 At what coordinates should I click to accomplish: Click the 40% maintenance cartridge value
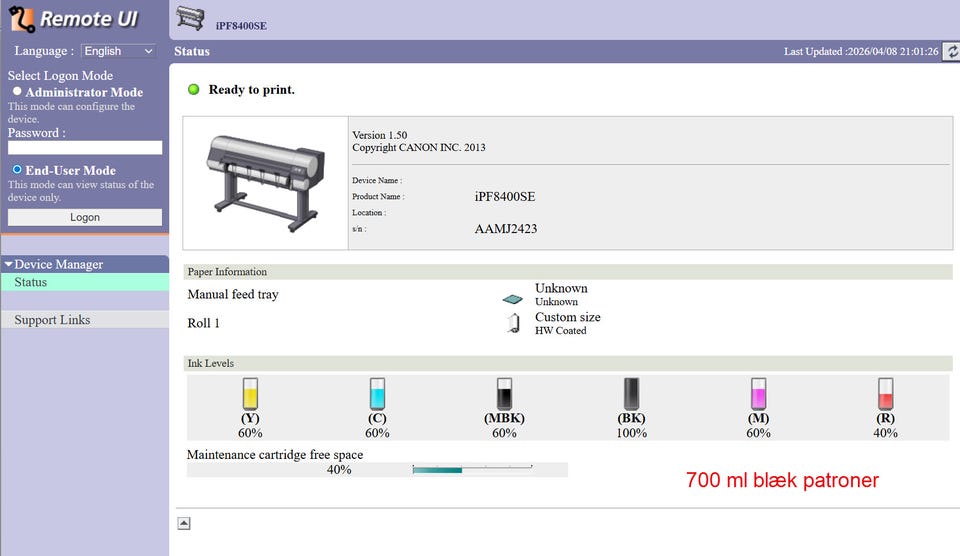(339, 470)
